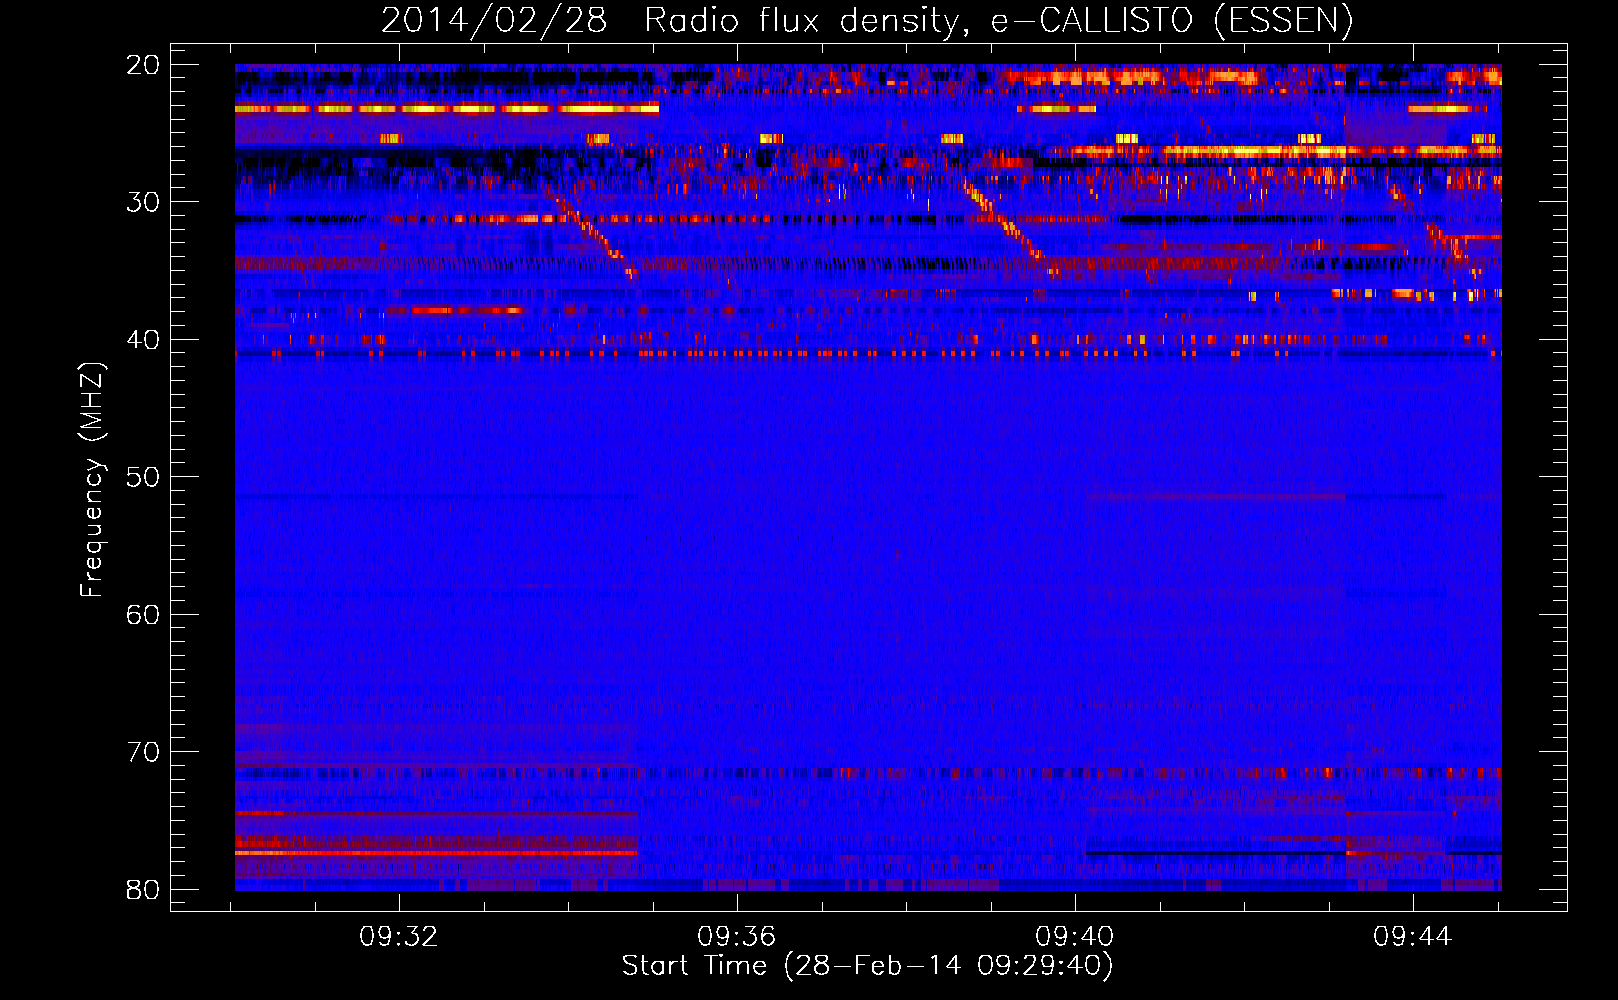Click the "09:40" time tick label
This screenshot has width=1618, height=1000.
[x=1075, y=937]
